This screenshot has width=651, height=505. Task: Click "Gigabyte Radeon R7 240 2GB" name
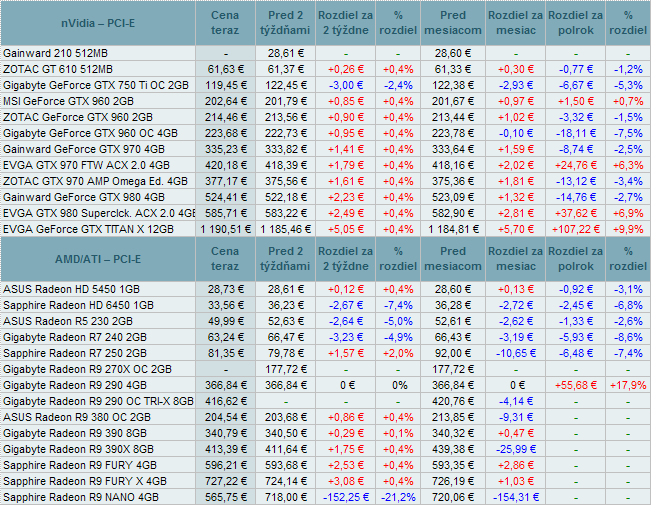[75, 337]
